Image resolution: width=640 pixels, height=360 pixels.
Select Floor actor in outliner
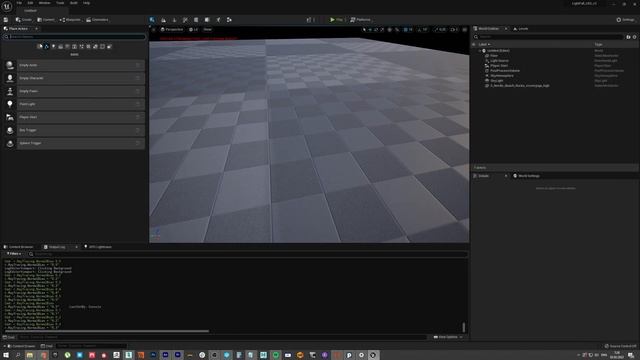pyautogui.click(x=494, y=56)
